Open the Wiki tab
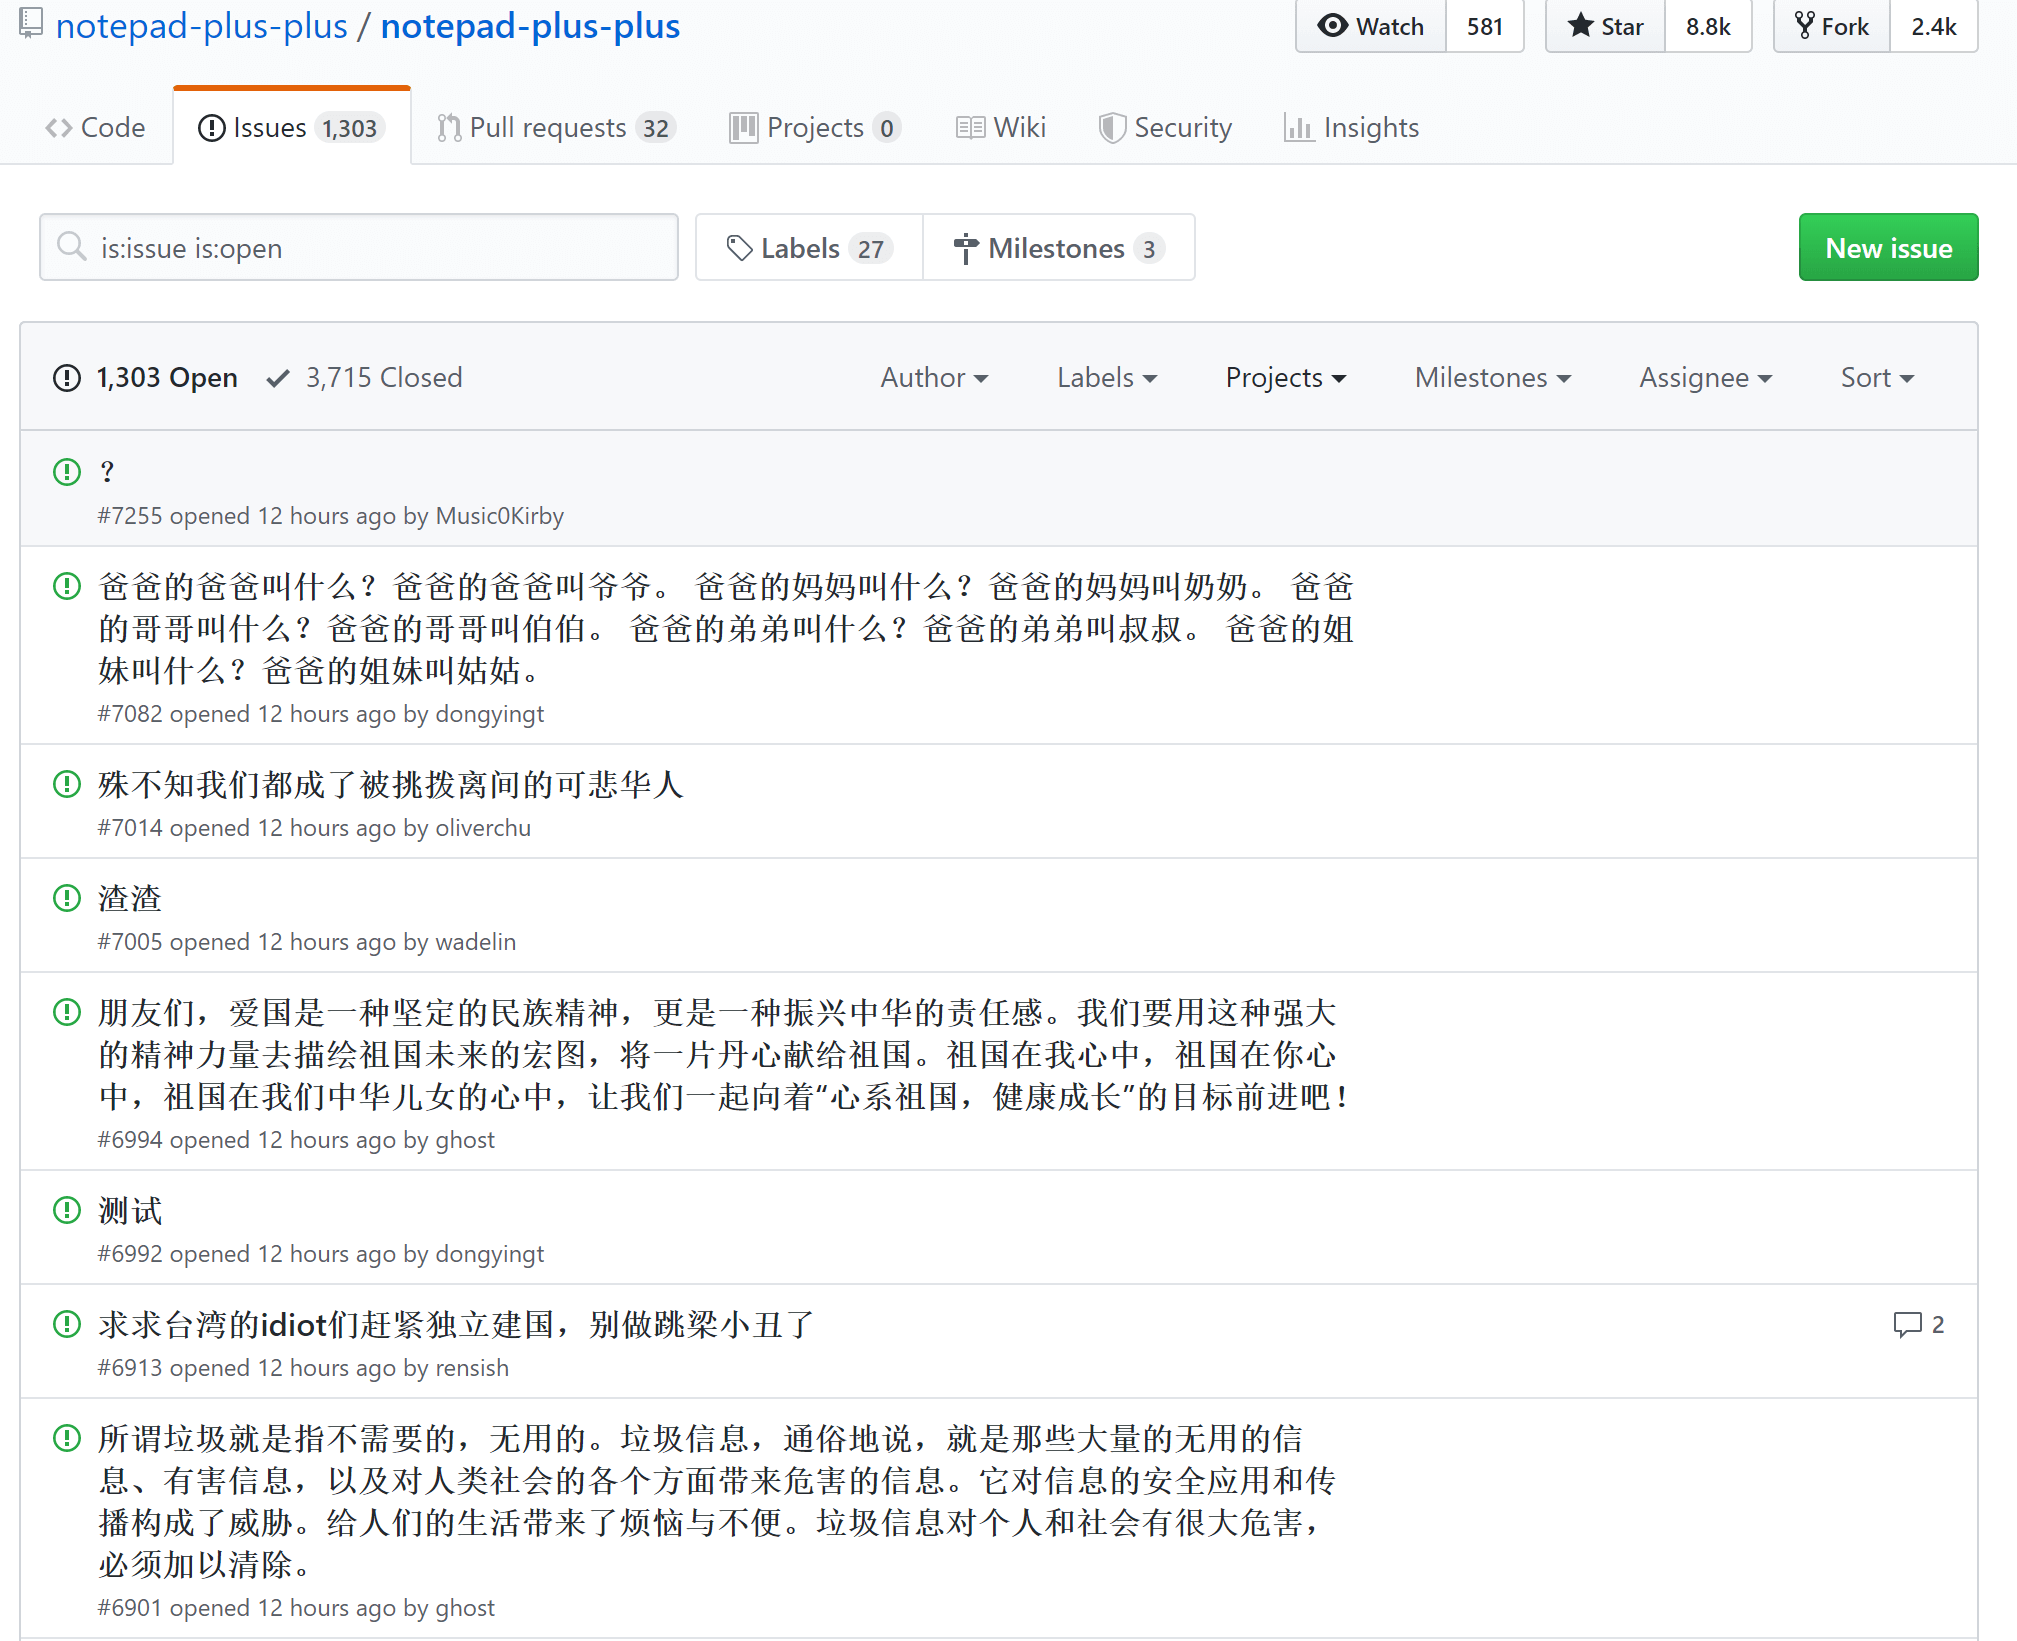Viewport: 2017px width, 1641px height. (x=1001, y=128)
